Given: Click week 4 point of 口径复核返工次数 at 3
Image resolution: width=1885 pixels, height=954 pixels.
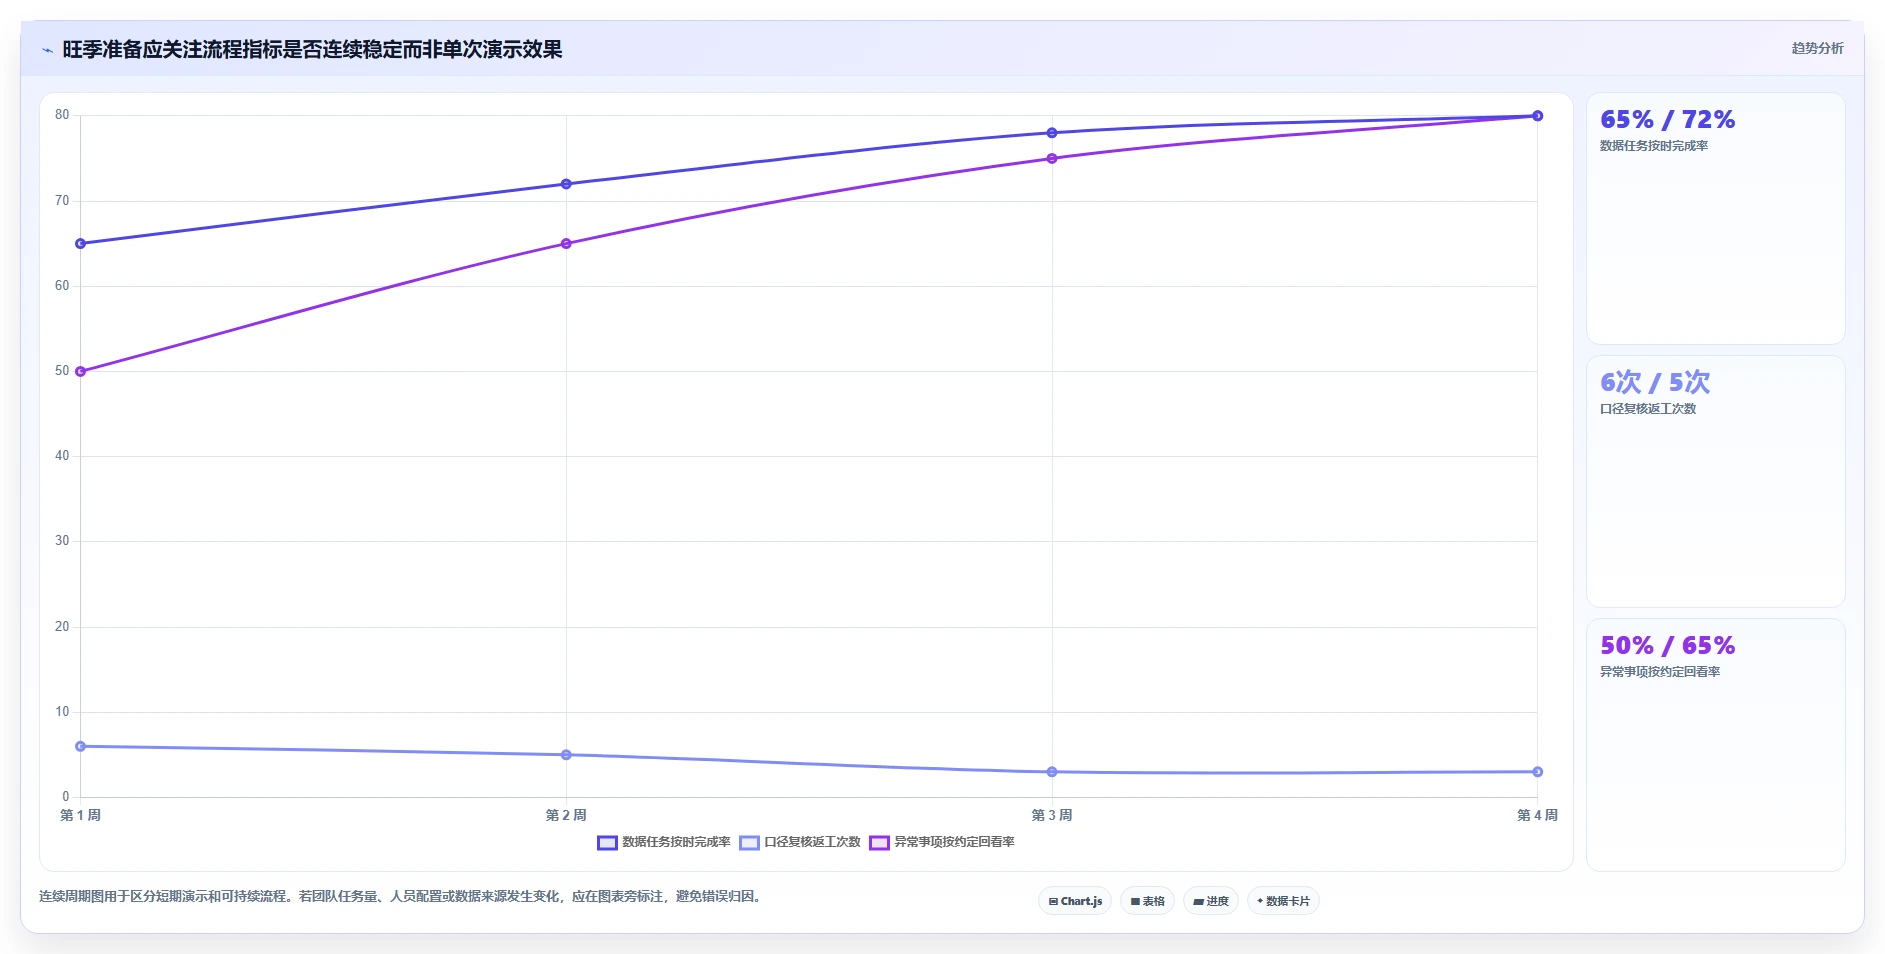Looking at the screenshot, I should point(1537,772).
